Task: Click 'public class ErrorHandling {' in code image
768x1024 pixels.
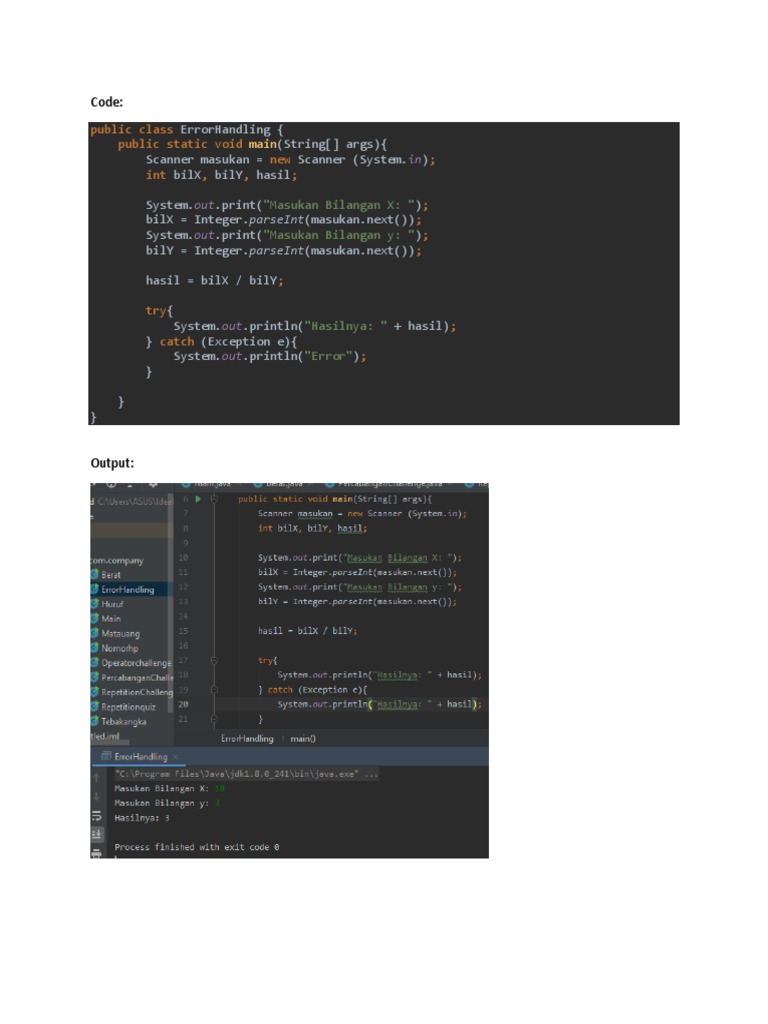Action: (186, 129)
